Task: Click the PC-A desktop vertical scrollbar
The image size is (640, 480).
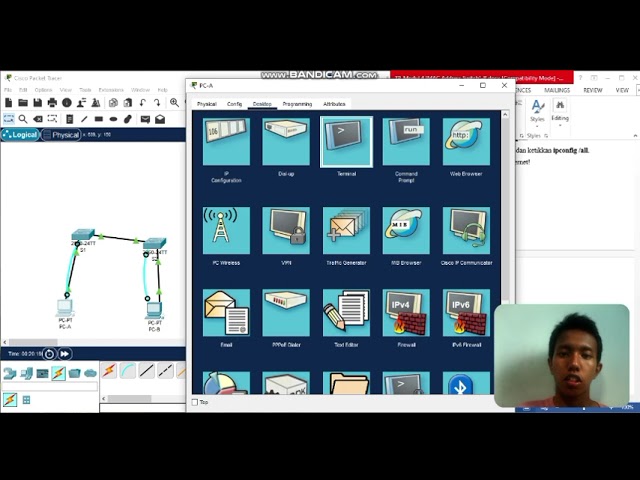Action: pyautogui.click(x=505, y=212)
